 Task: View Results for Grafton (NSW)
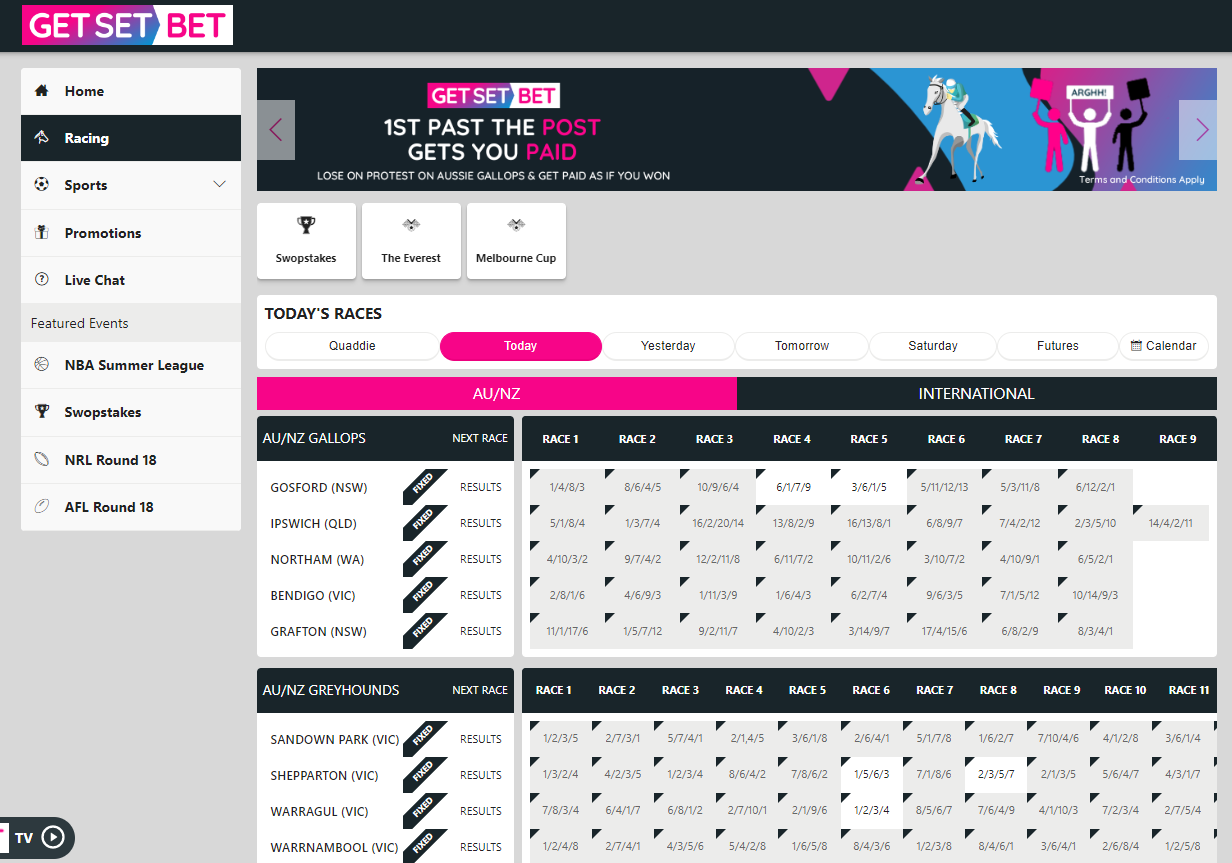coord(481,631)
